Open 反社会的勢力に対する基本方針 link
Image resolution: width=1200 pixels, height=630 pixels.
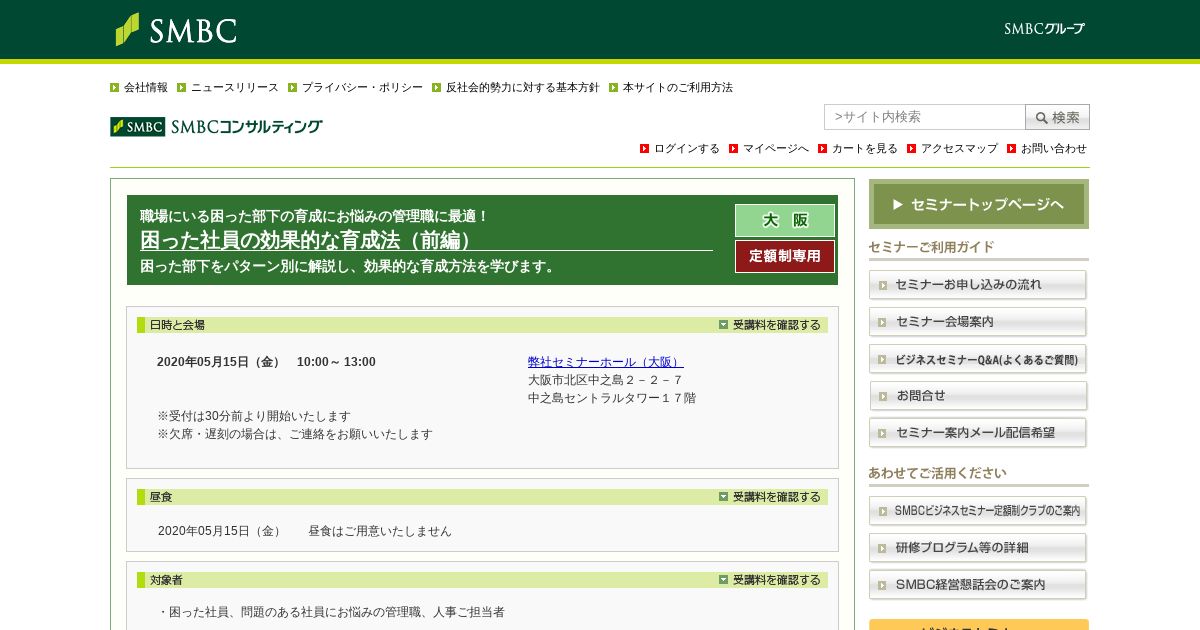[x=522, y=88]
